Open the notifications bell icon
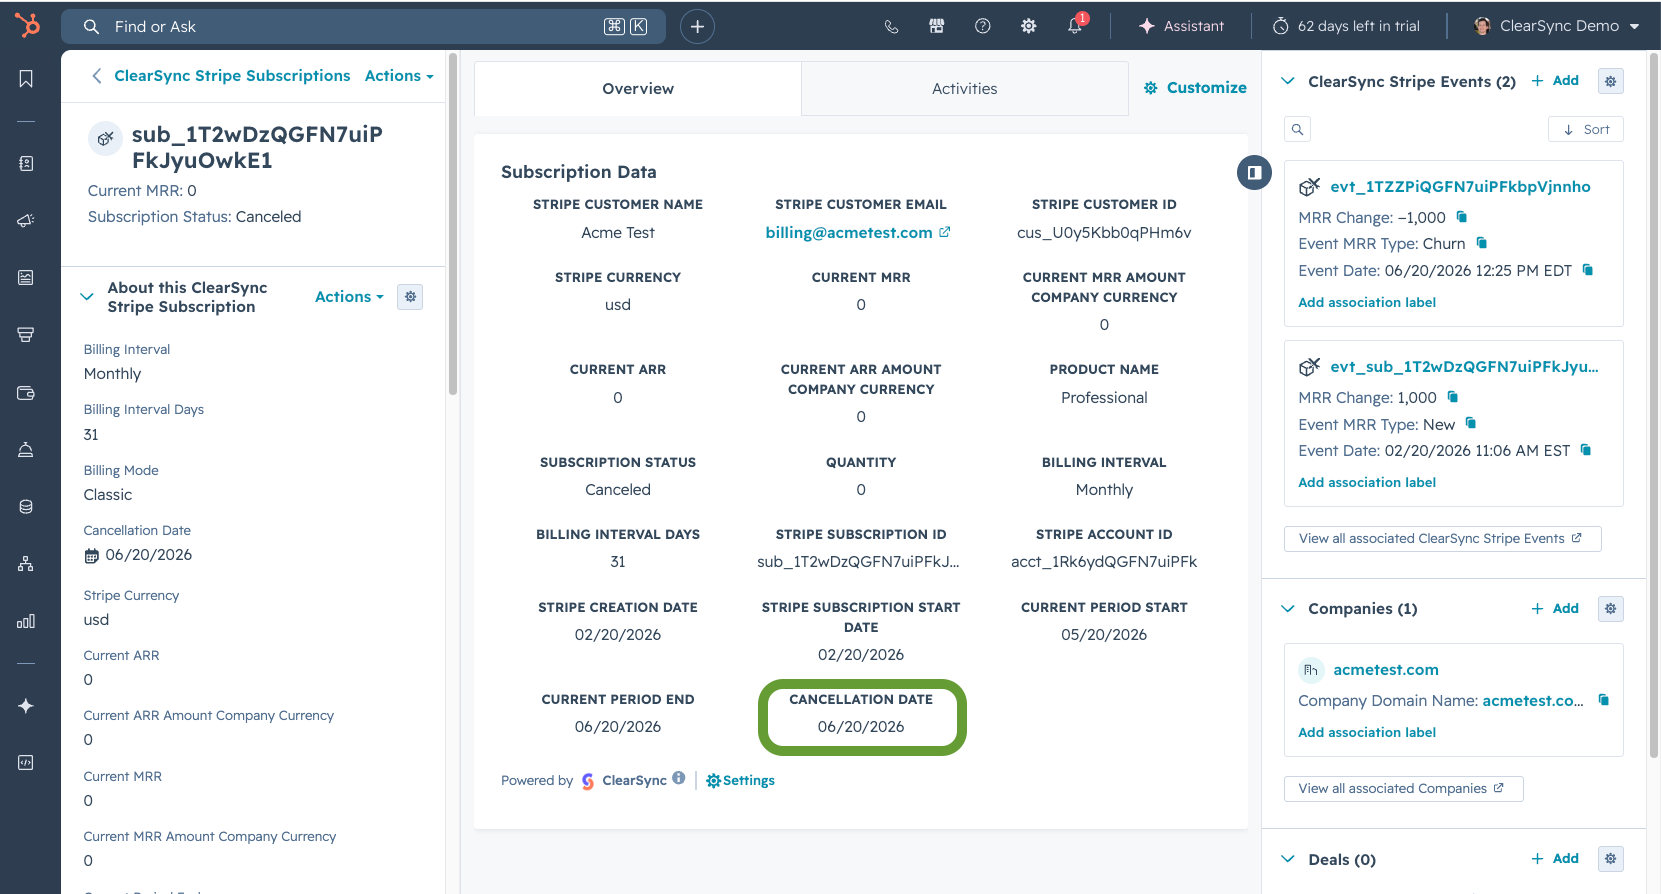The image size is (1661, 894). pos(1075,26)
